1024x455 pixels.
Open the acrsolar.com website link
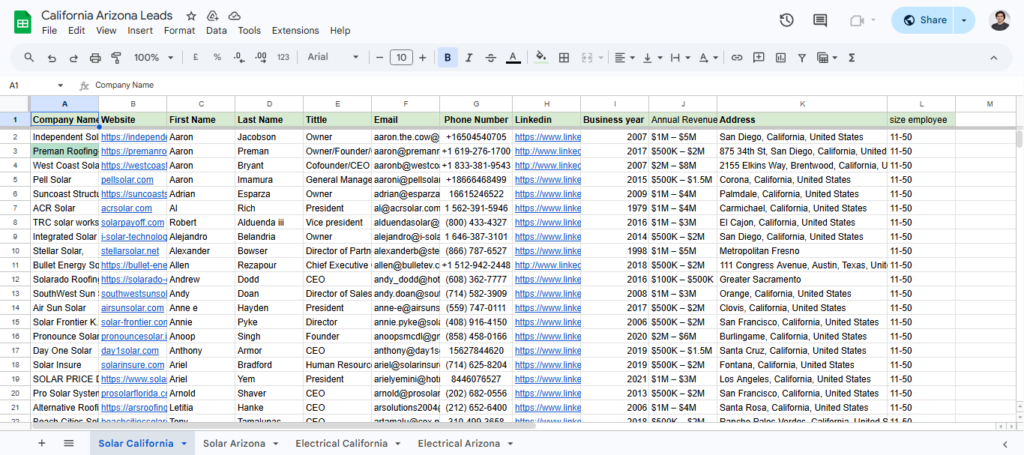127,208
